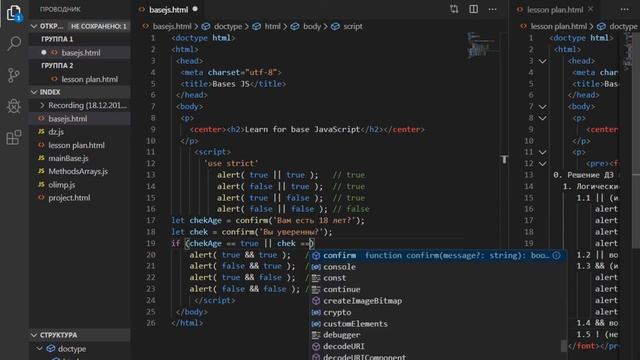Split the editor to the right
Image resolution: width=640 pixels, height=360 pixels.
[x=473, y=9]
